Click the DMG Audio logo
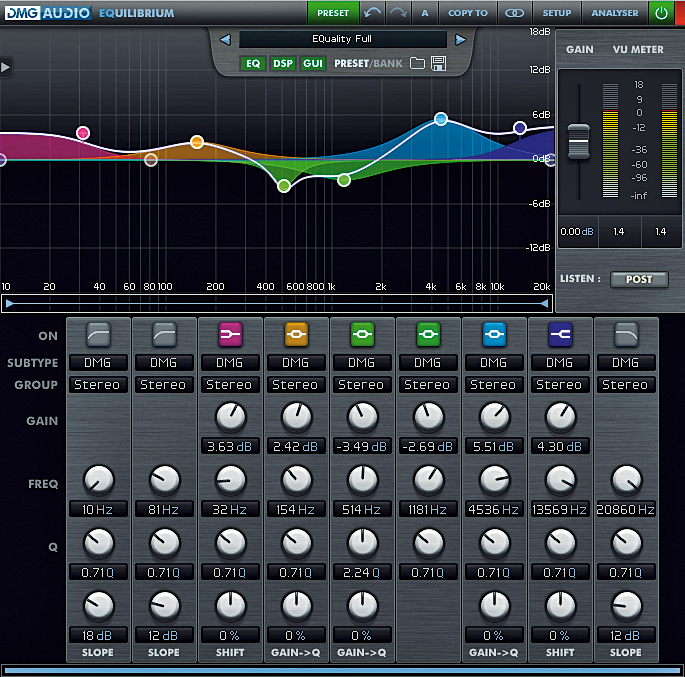Viewport: 685px width, 677px height. pos(48,13)
